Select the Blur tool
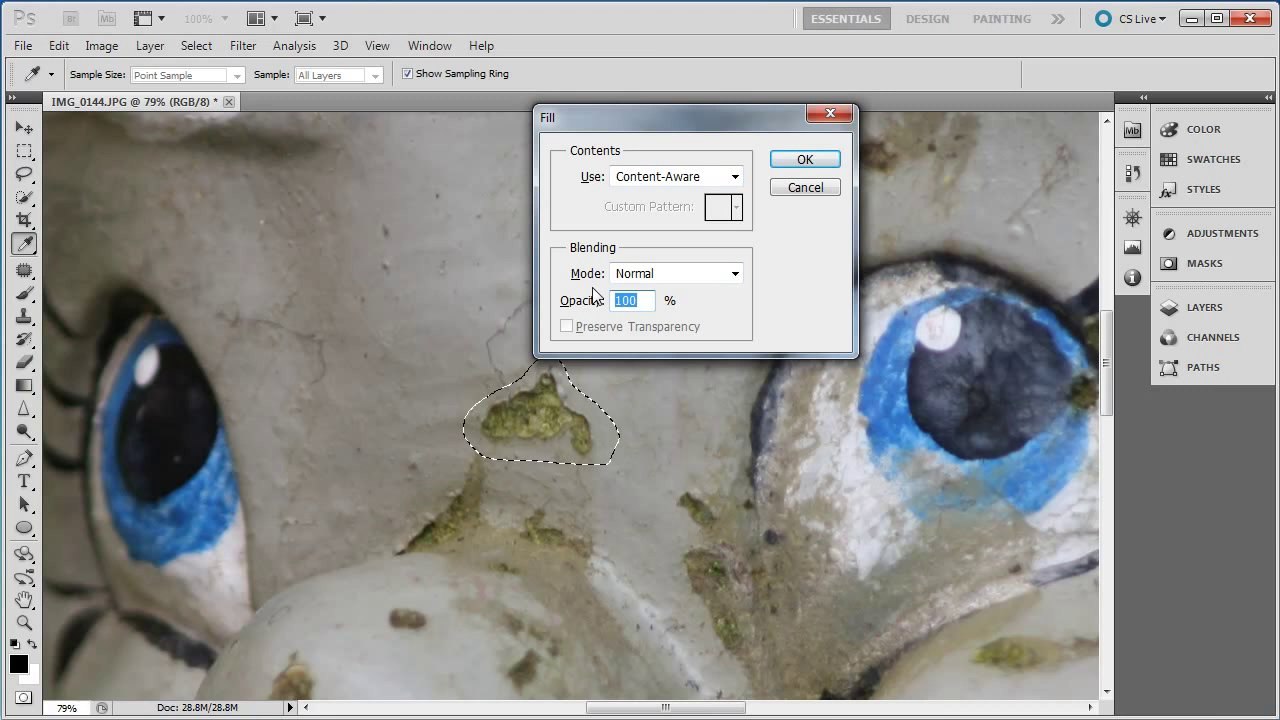The height and width of the screenshot is (720, 1280). 24,408
